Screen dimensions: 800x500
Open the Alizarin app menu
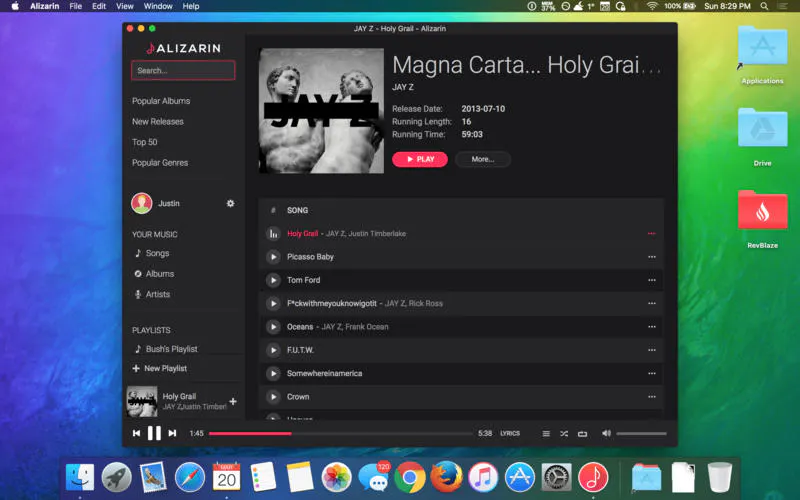tap(44, 6)
